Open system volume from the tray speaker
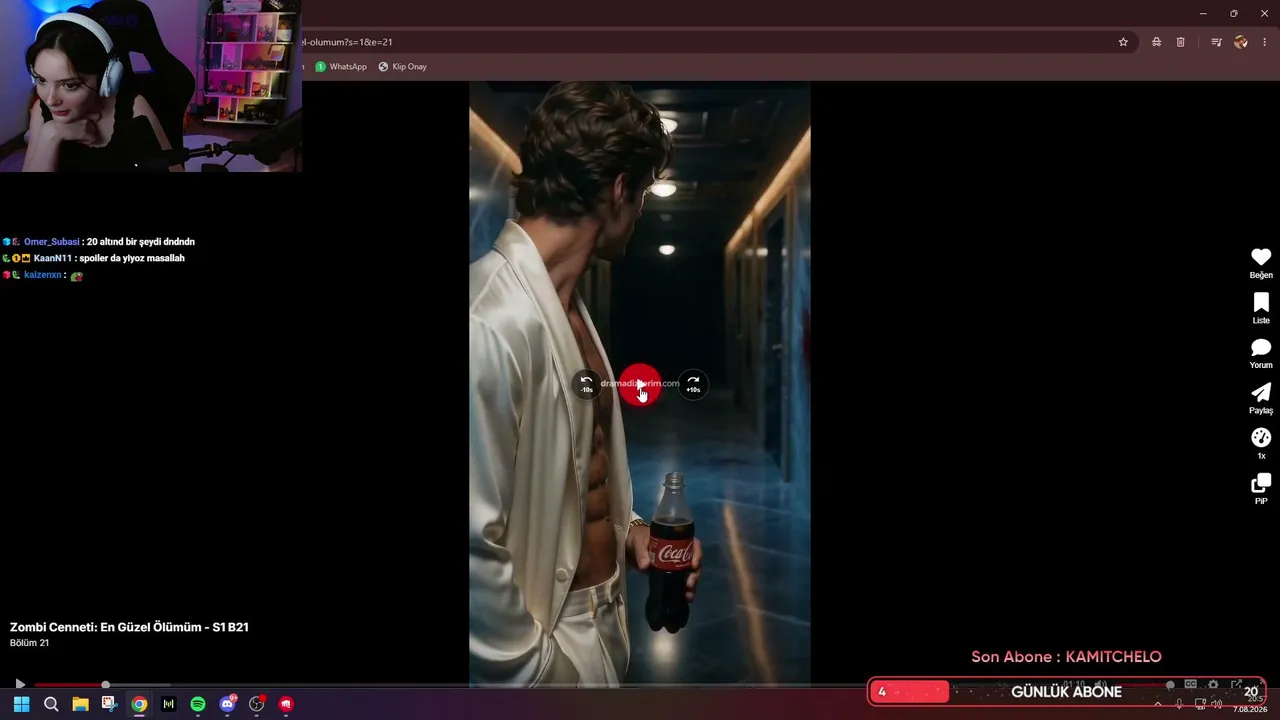Image resolution: width=1280 pixels, height=720 pixels. click(x=1217, y=704)
